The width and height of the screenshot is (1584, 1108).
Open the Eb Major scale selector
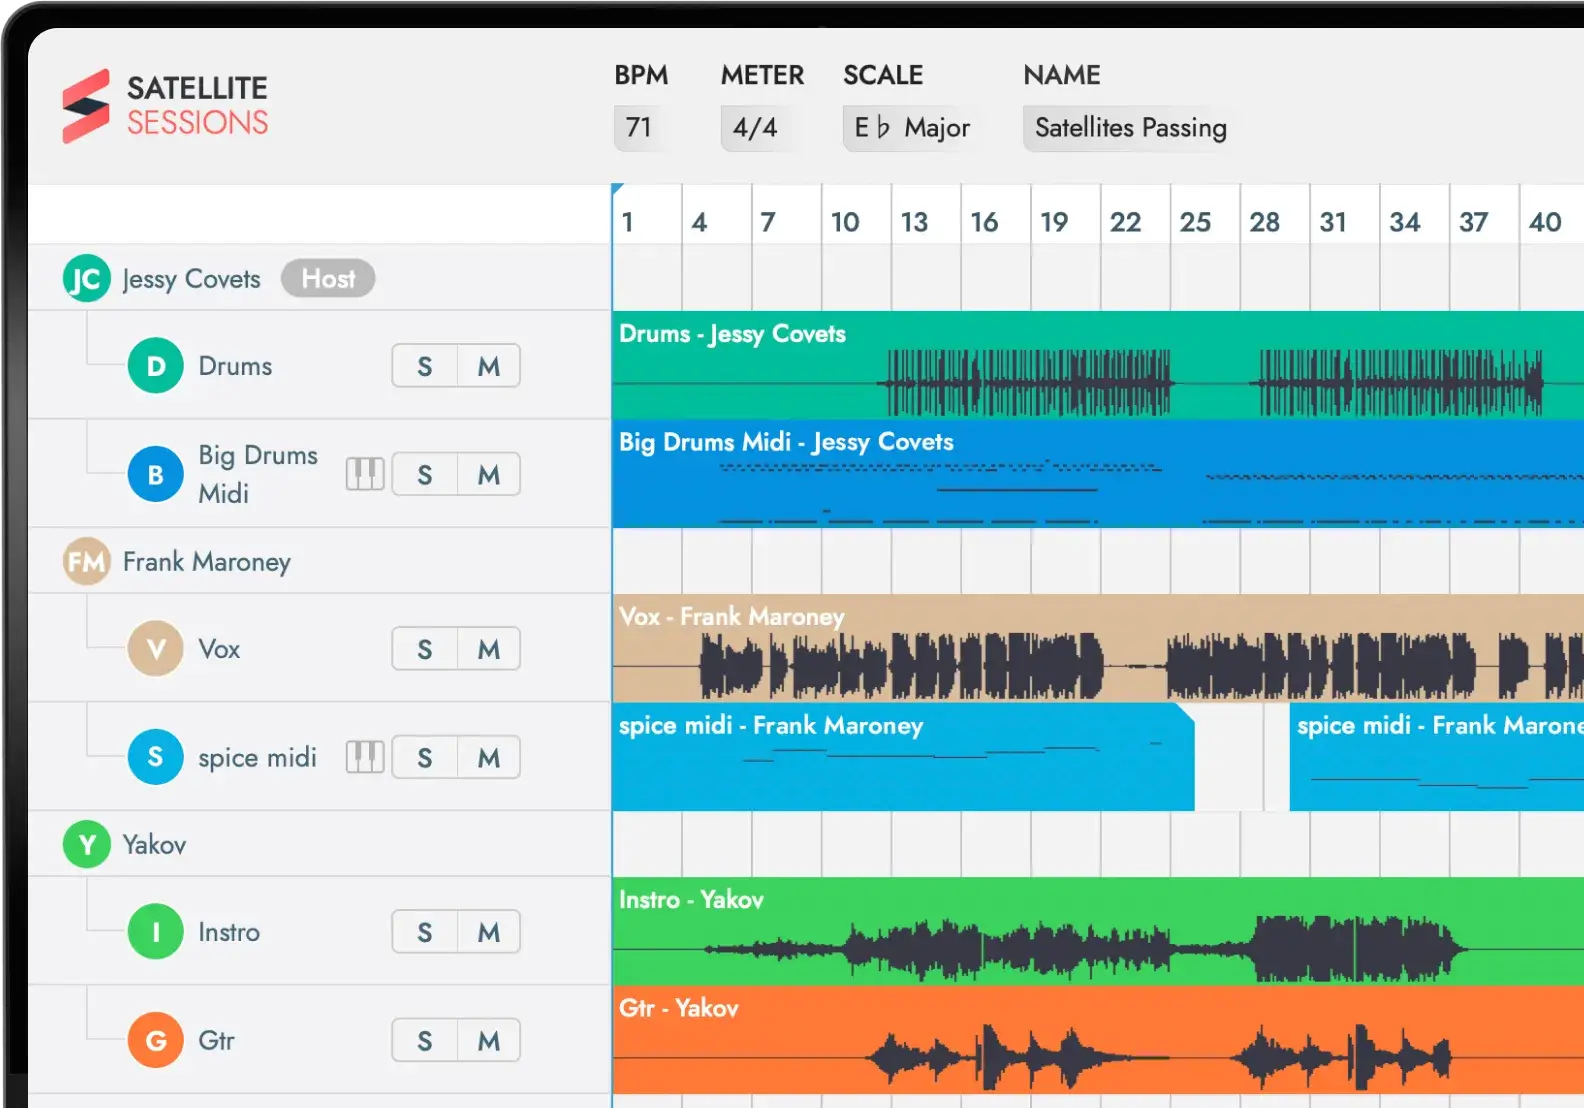[911, 128]
